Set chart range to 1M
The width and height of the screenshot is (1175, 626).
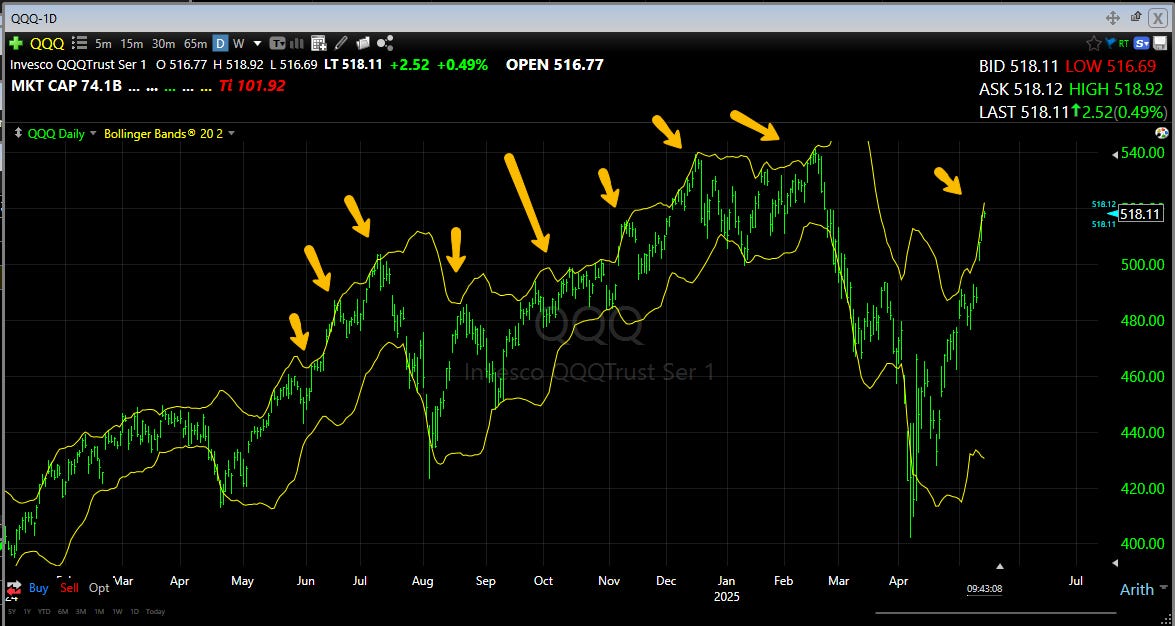tap(99, 612)
